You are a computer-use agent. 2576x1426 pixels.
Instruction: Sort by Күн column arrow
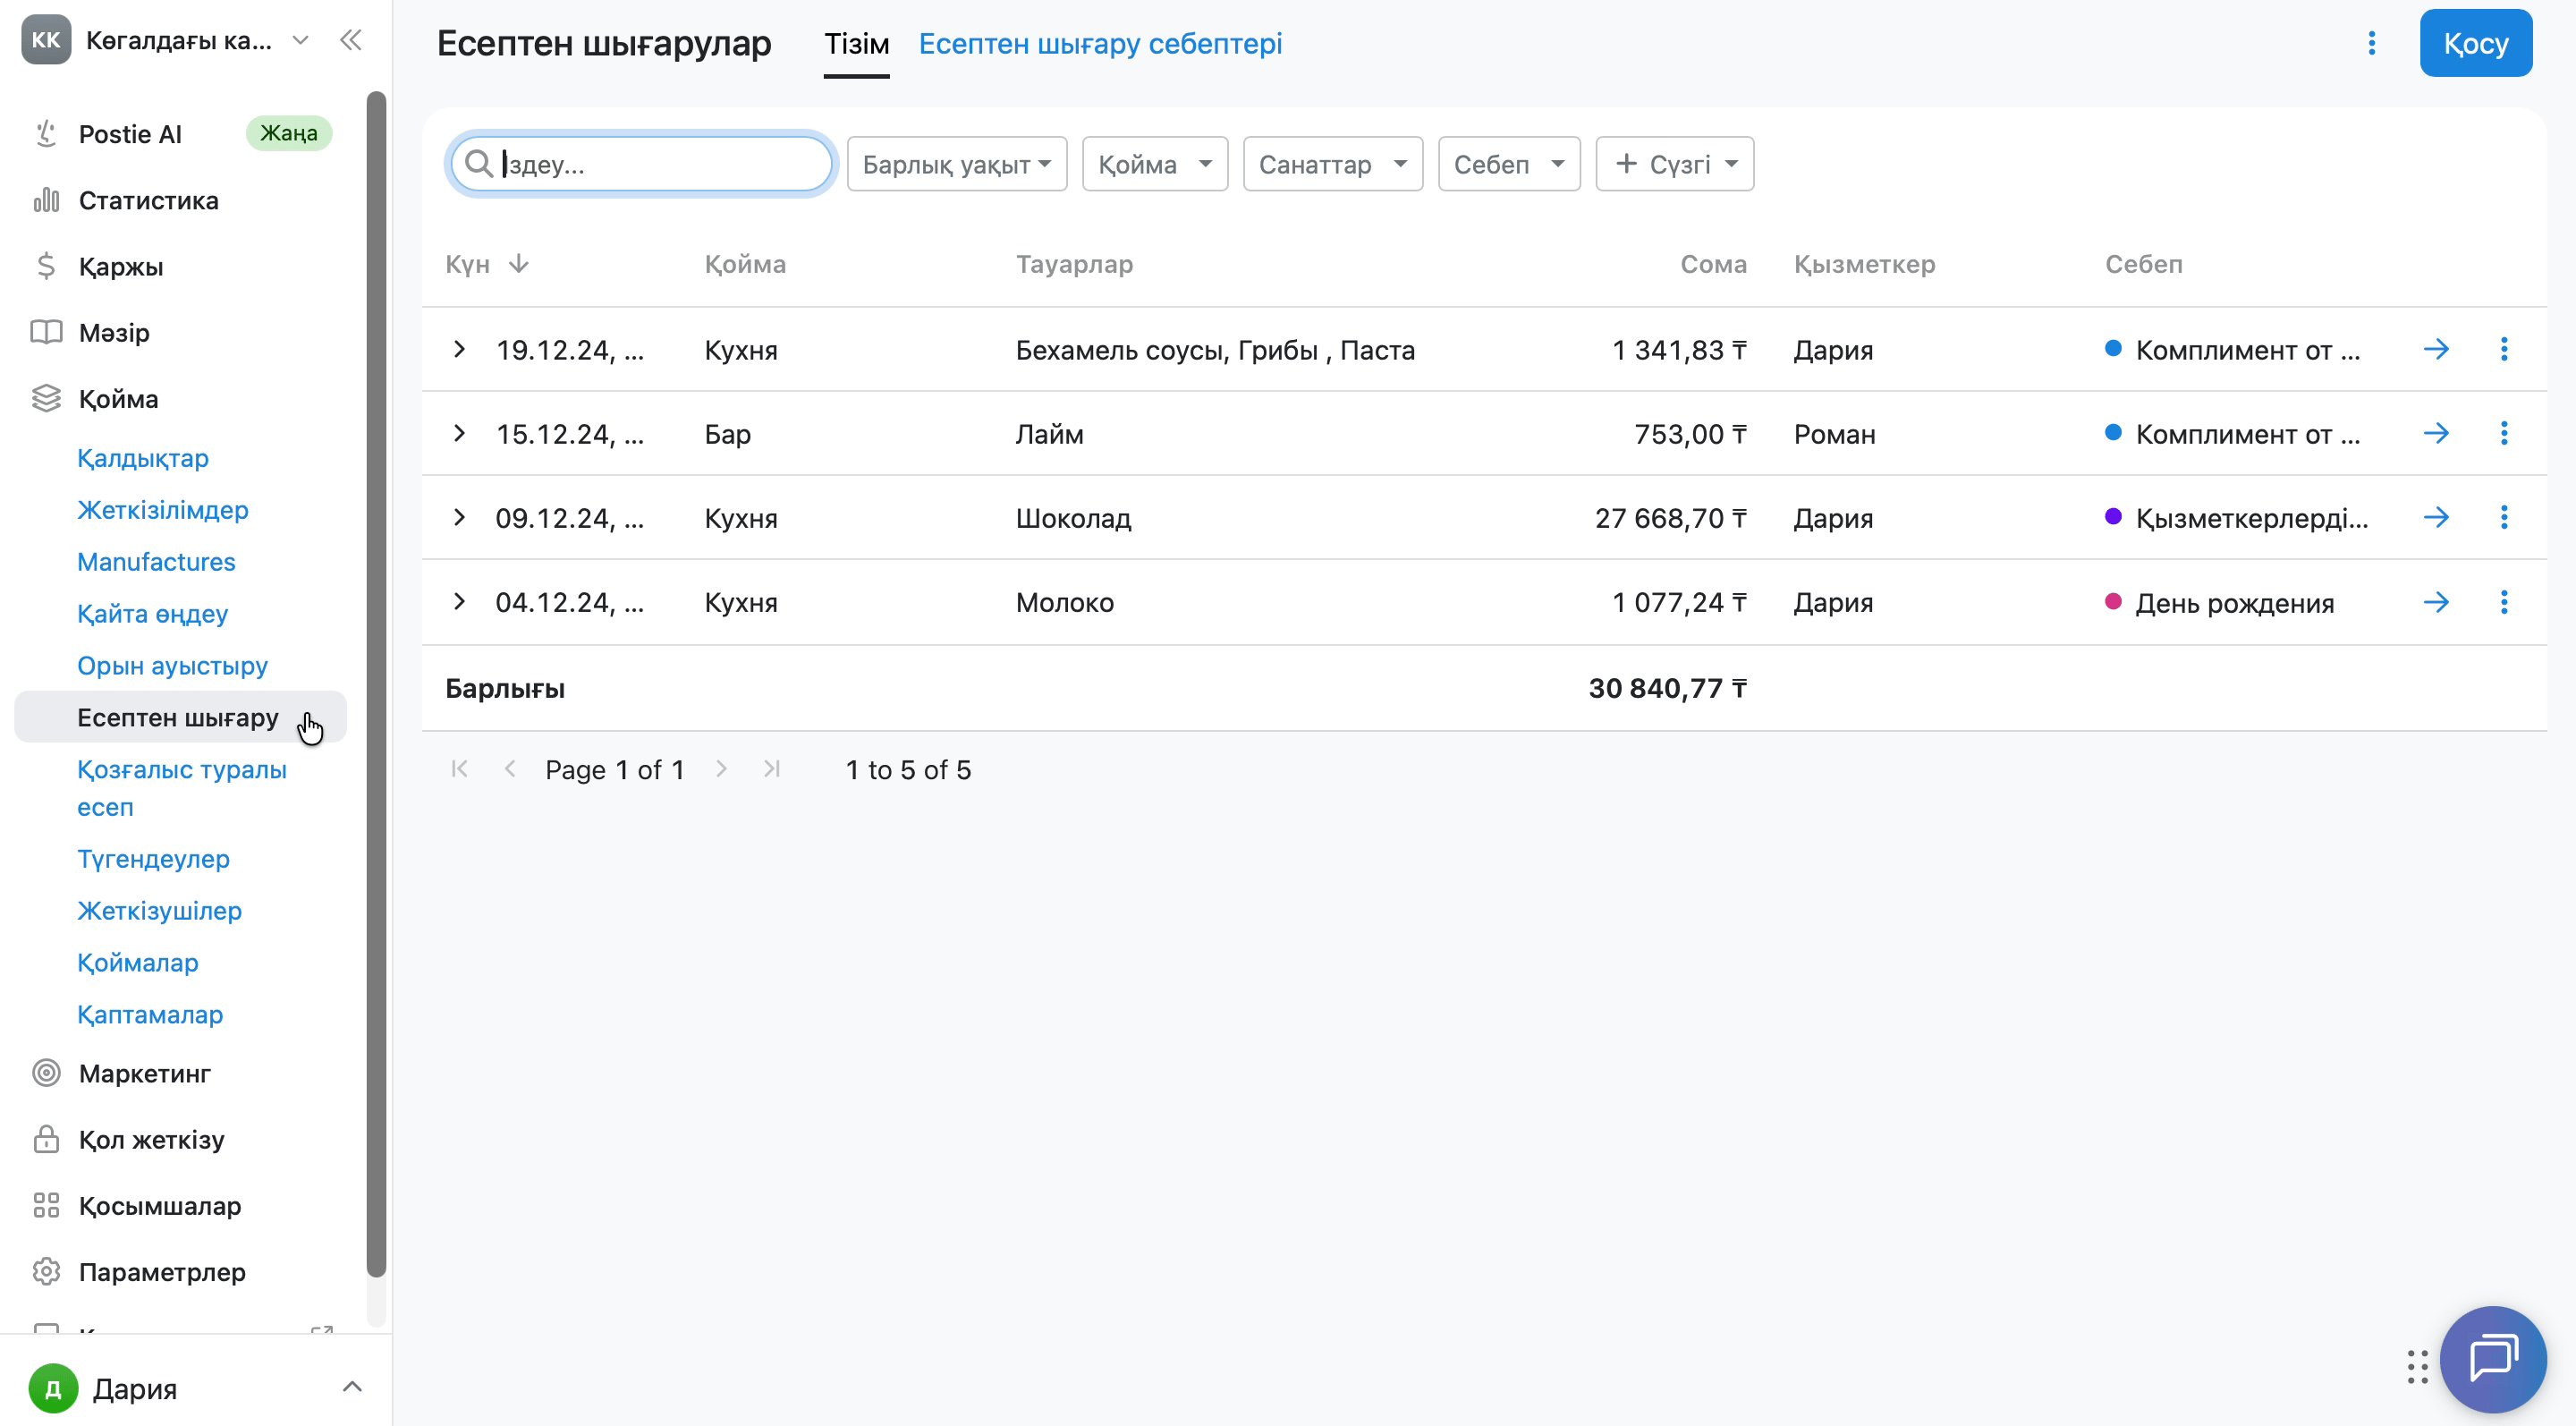coord(518,264)
